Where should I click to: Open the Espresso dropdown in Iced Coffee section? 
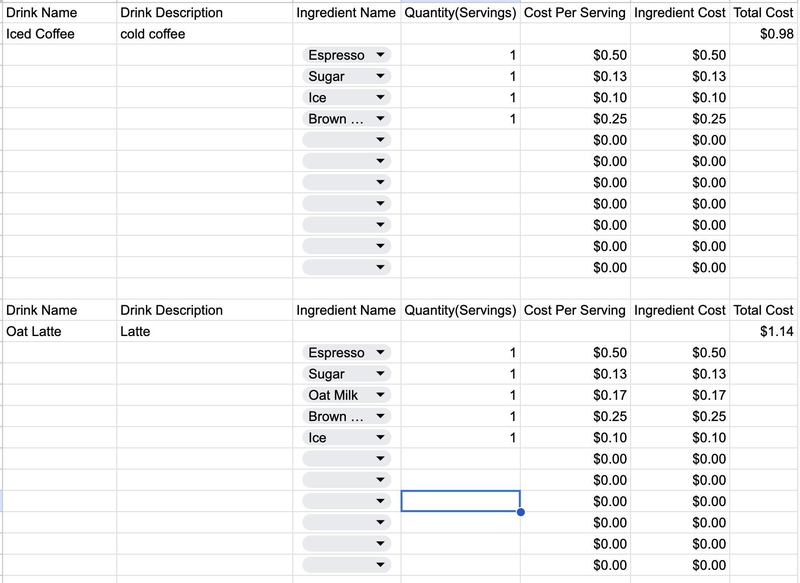[x=380, y=55]
